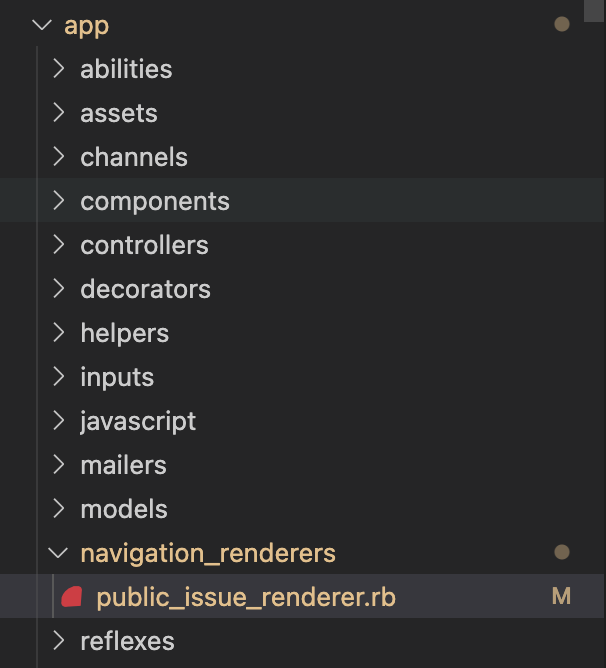606x668 pixels.
Task: Click the M git status badge
Action: point(561,597)
